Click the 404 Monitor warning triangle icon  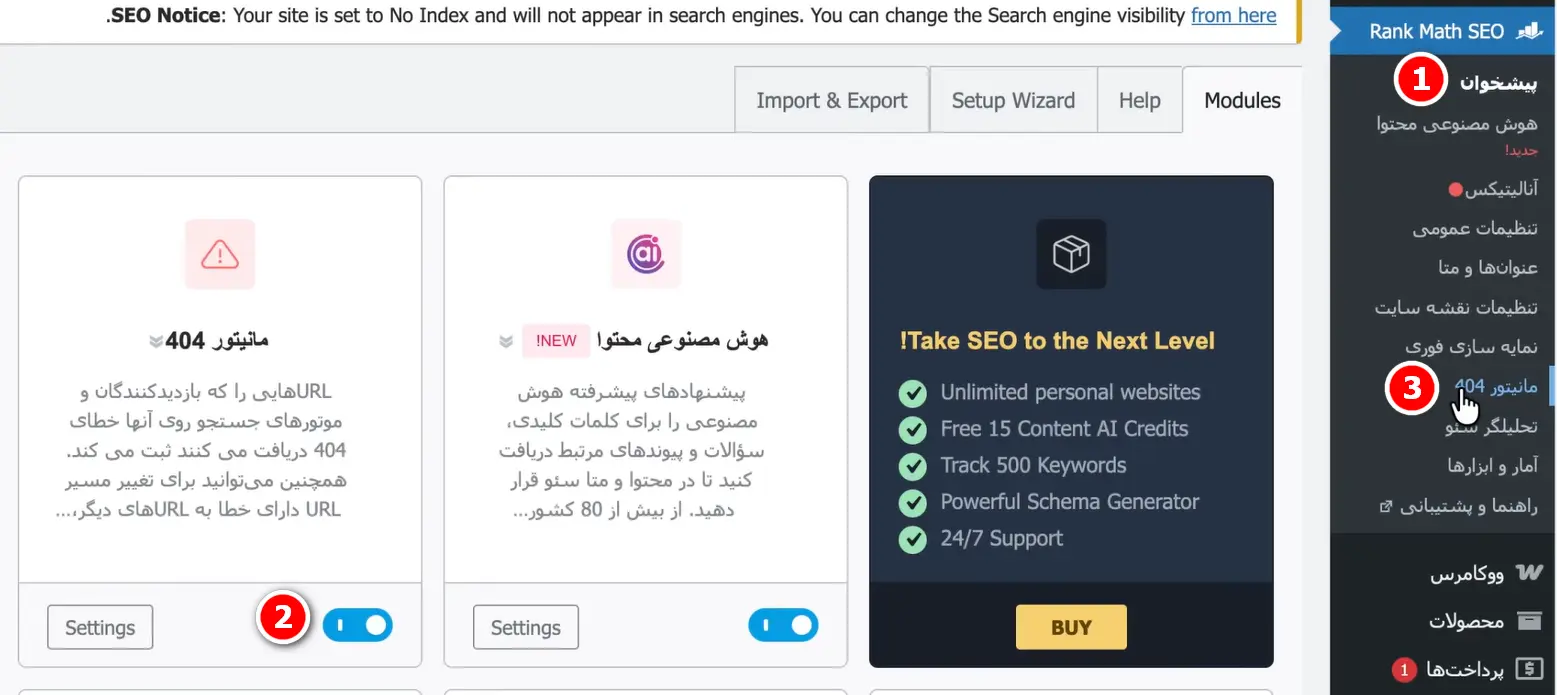[x=220, y=255]
